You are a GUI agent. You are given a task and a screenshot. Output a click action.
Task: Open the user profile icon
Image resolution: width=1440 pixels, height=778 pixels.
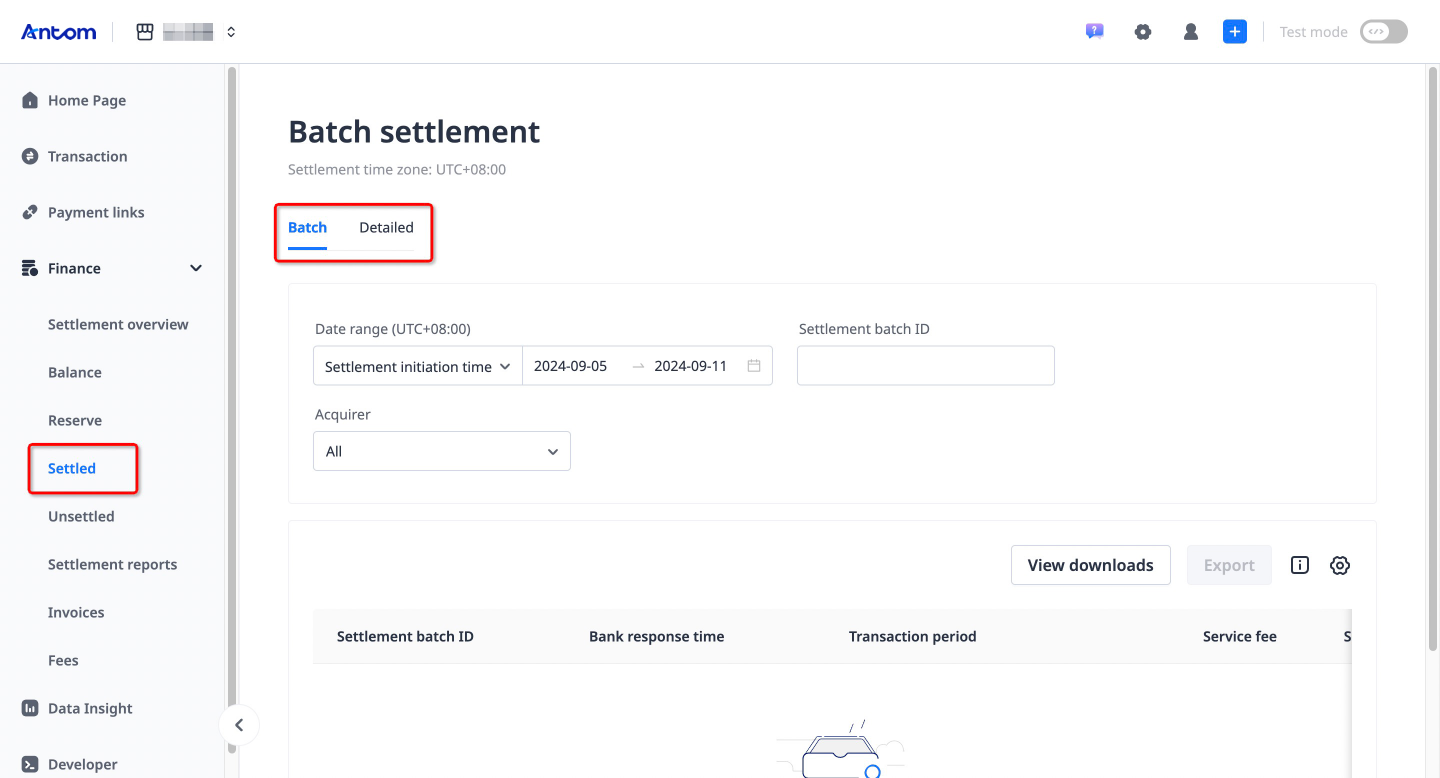[1190, 31]
